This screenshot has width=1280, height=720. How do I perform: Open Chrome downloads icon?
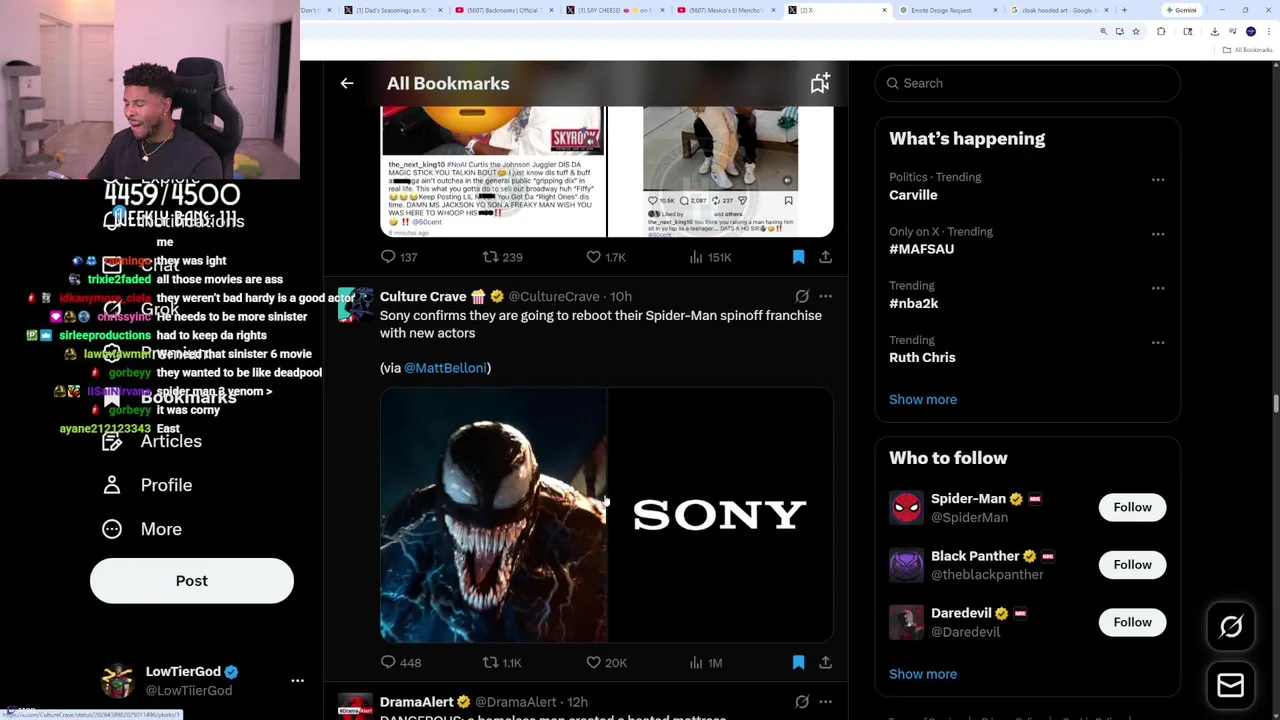coord(1214,32)
